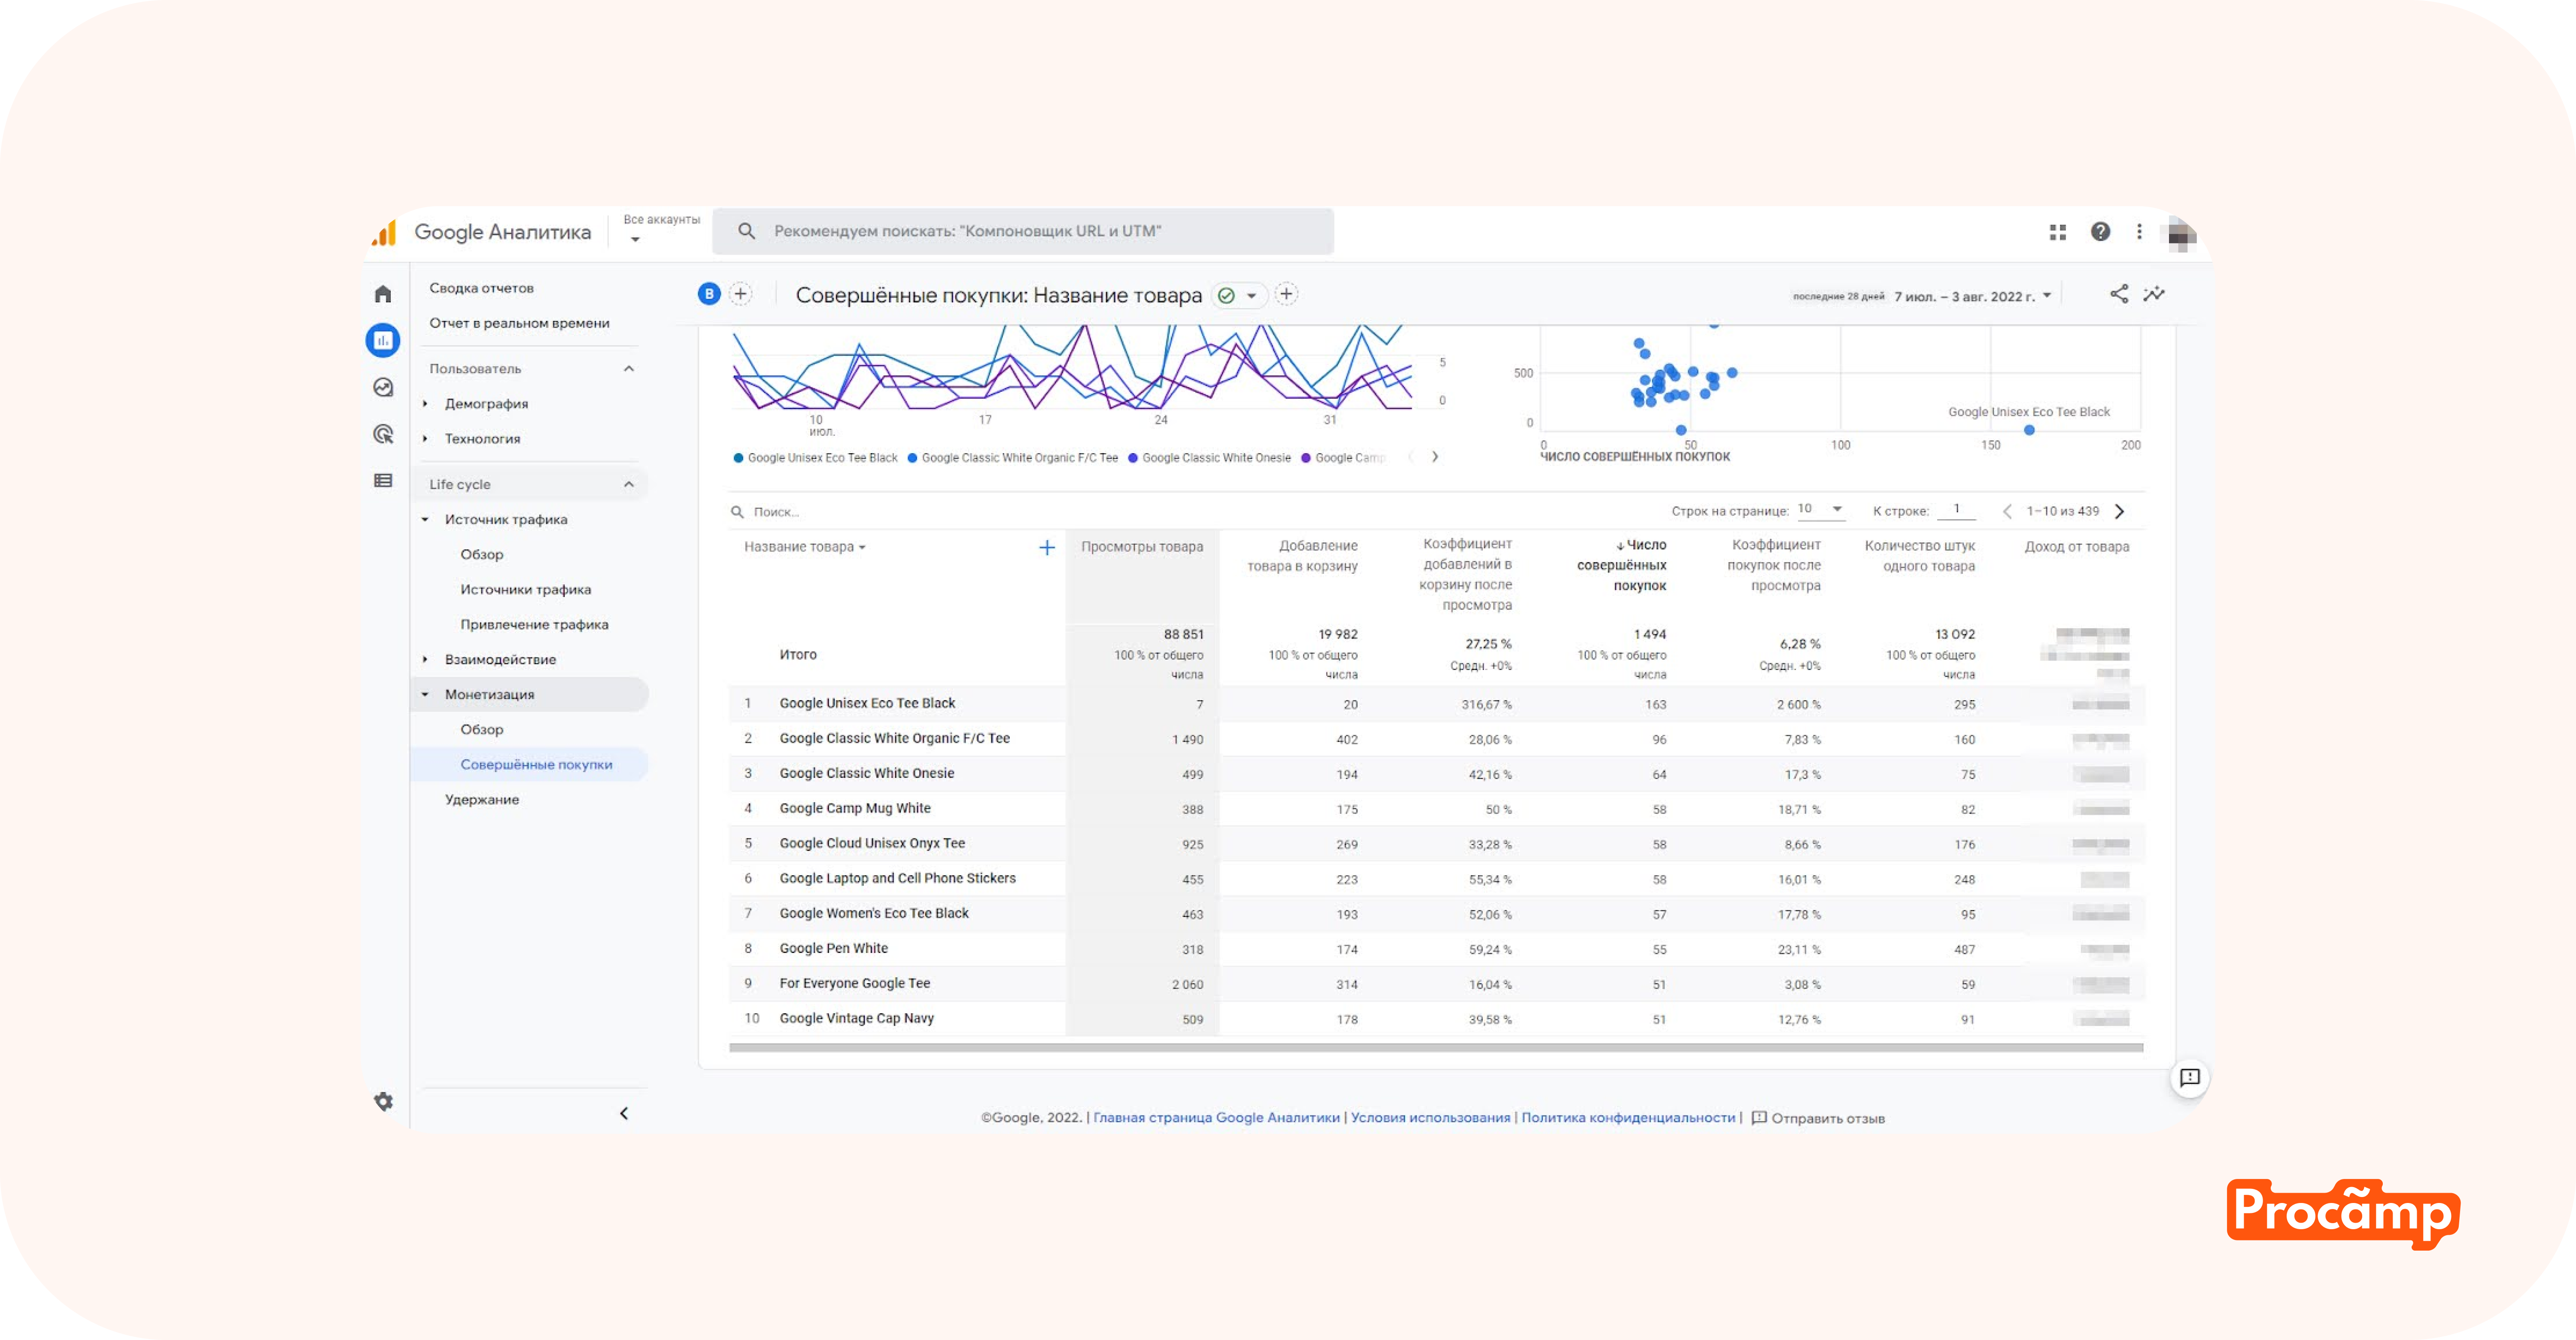Open the report status dropdown arrow

pyautogui.click(x=1251, y=296)
